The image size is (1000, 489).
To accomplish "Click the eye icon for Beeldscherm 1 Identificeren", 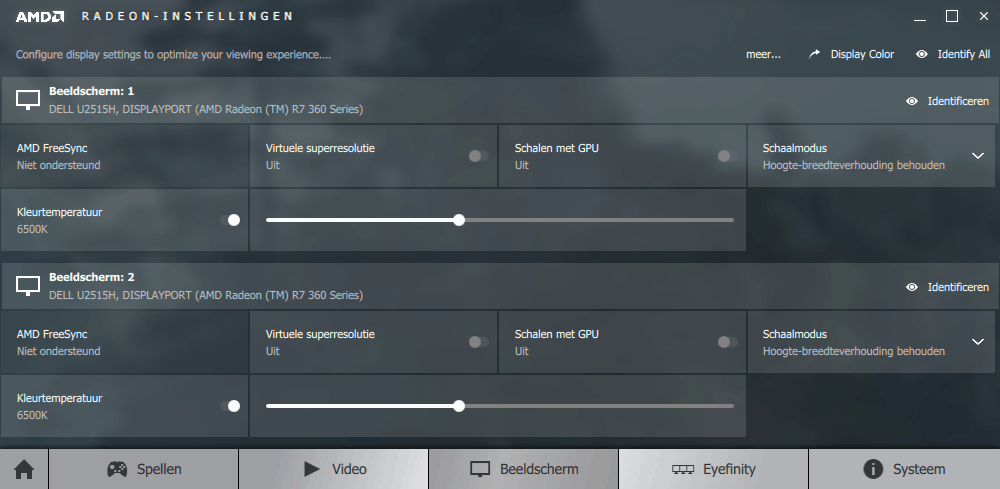I will coord(912,101).
